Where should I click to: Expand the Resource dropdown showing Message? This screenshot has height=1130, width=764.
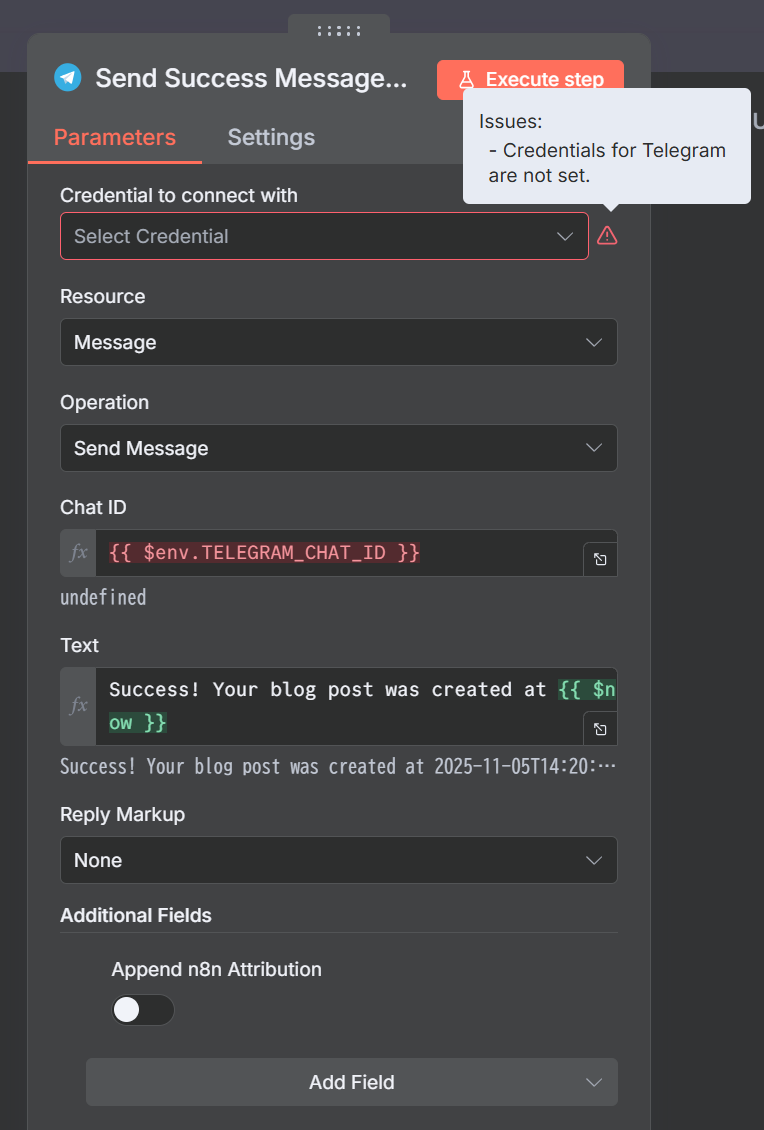tap(338, 342)
